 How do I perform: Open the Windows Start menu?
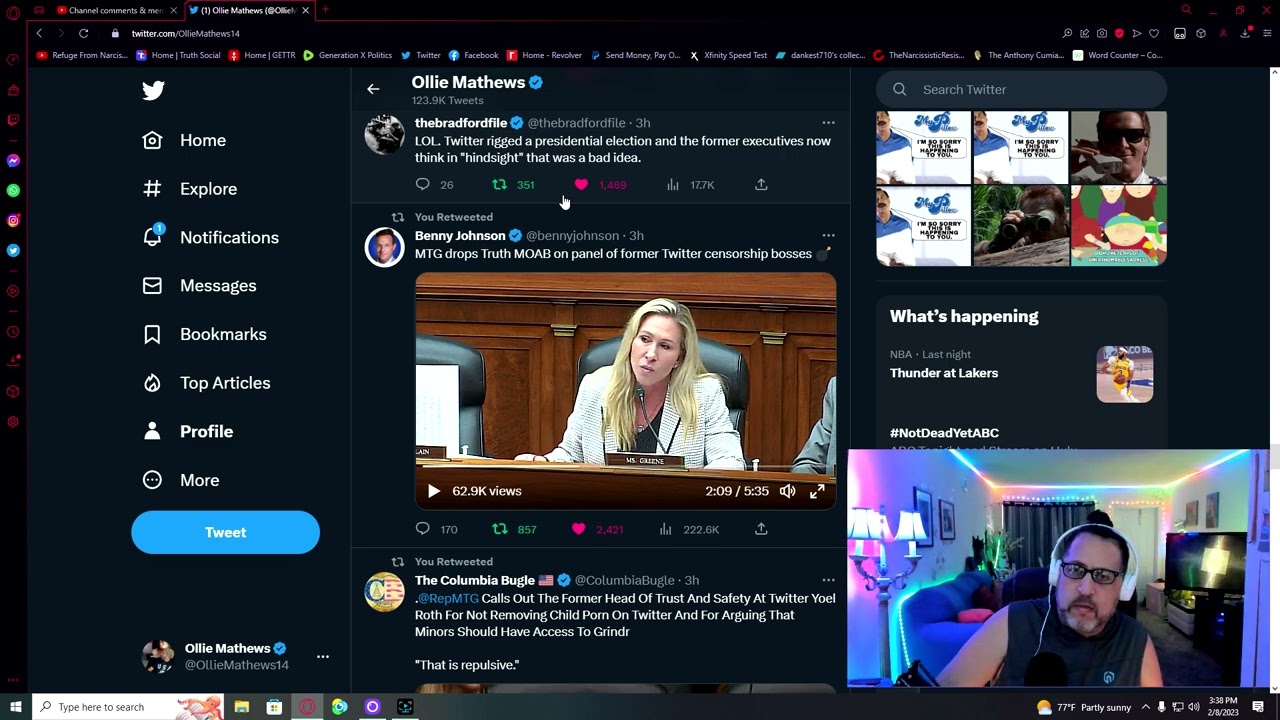tap(16, 707)
